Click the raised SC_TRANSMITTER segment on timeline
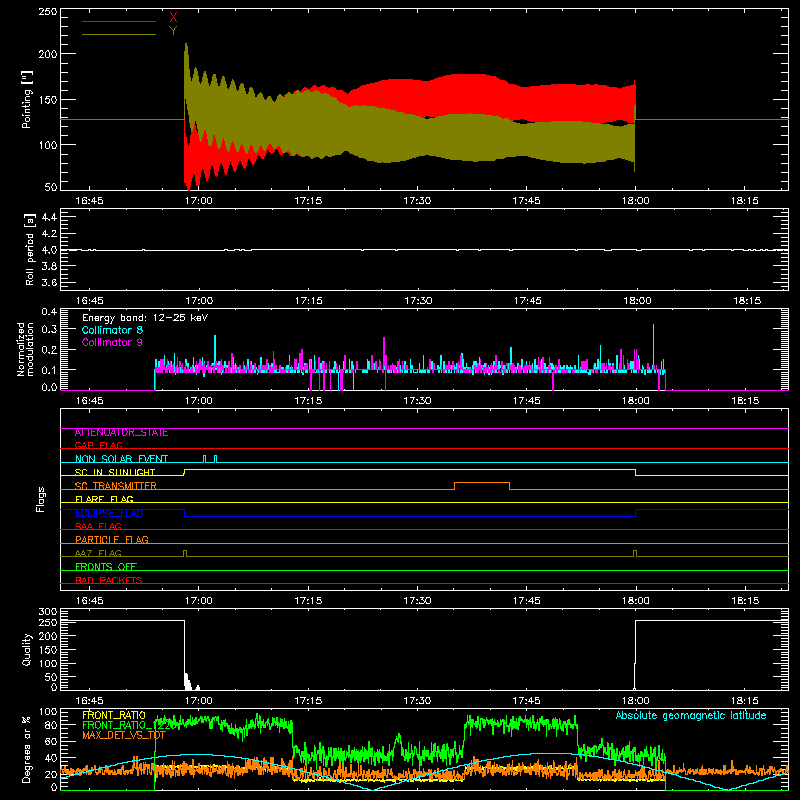 point(482,483)
